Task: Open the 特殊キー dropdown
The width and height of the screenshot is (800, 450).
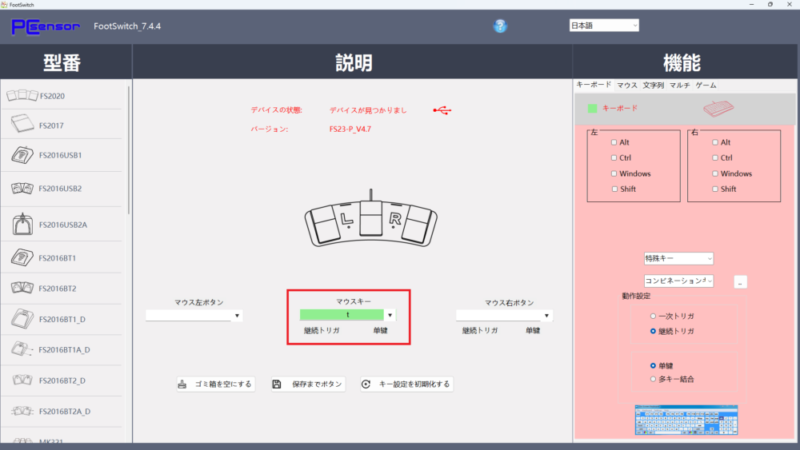Action: (679, 259)
